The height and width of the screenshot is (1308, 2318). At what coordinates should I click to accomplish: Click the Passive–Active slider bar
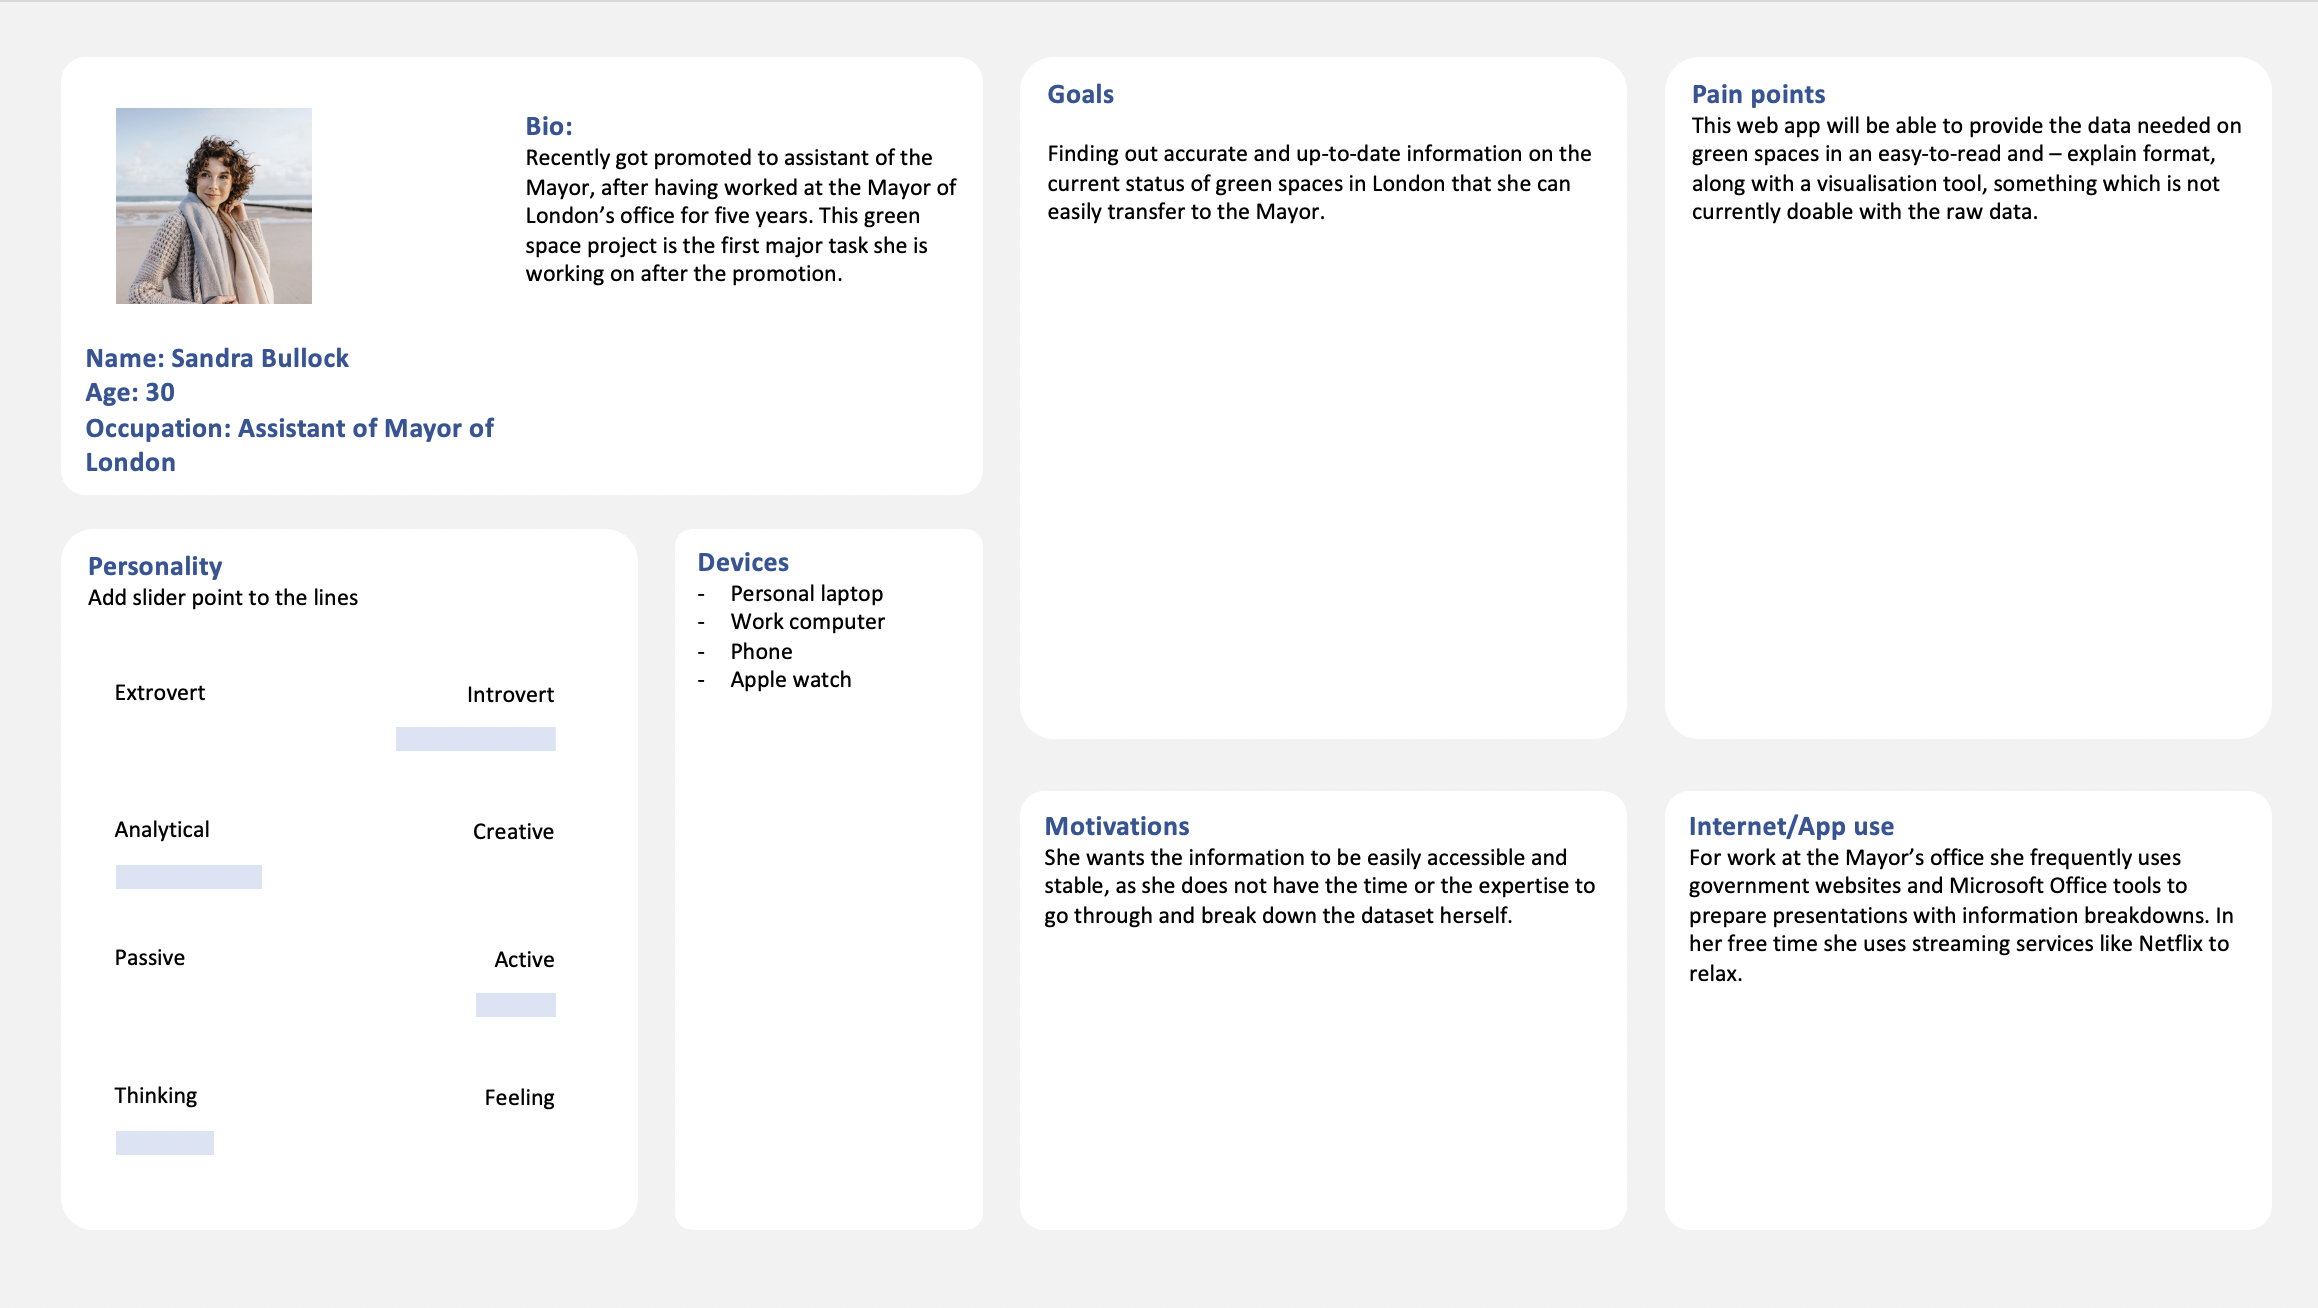point(516,1005)
